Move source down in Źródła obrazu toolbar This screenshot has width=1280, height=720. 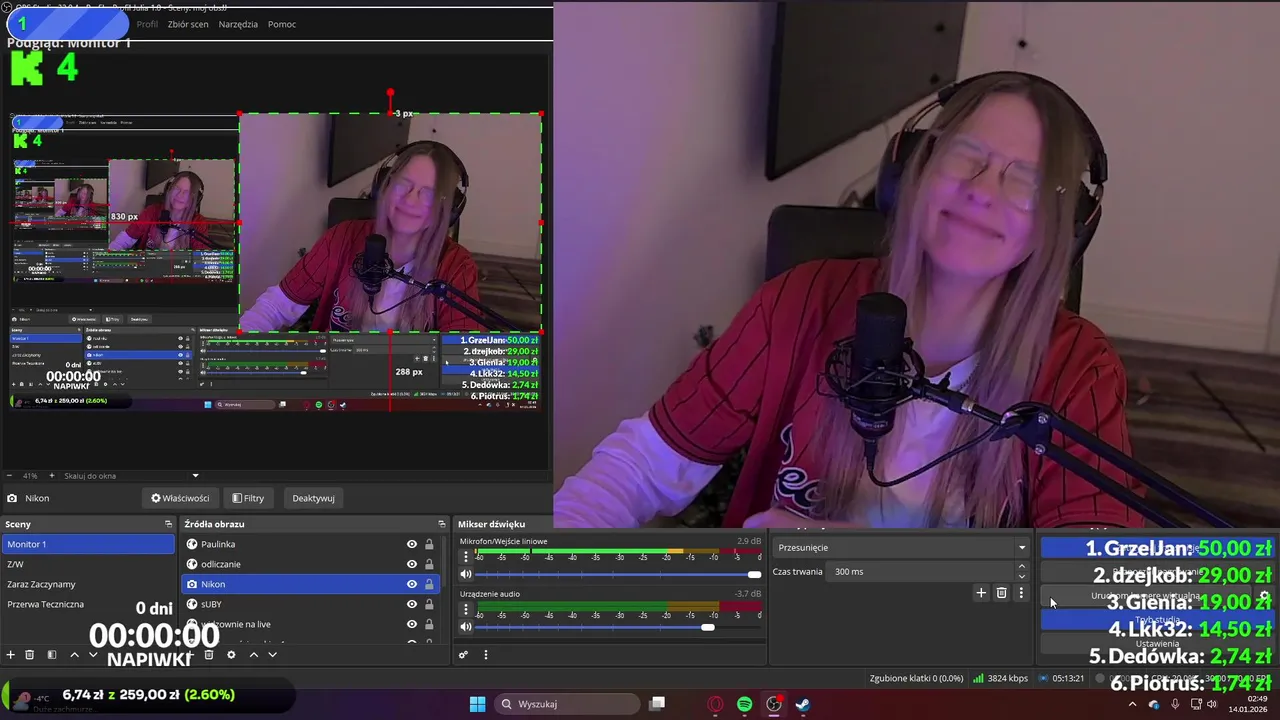click(272, 655)
